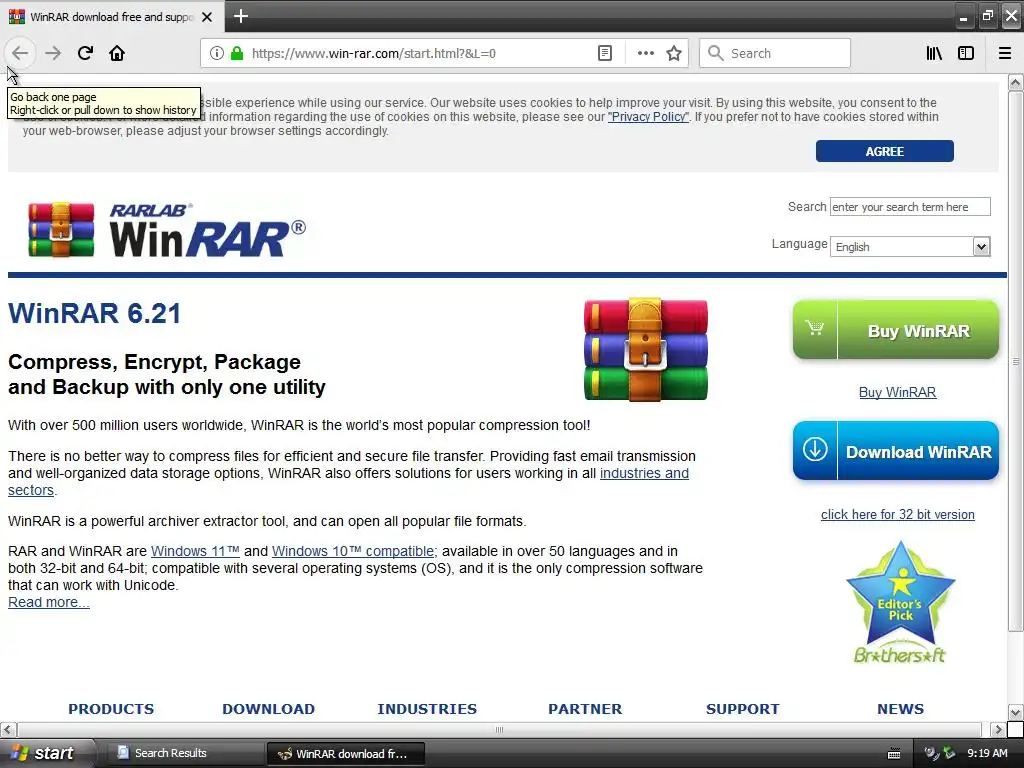The image size is (1024, 768).
Task: Show the sidebars icon
Action: (x=966, y=53)
